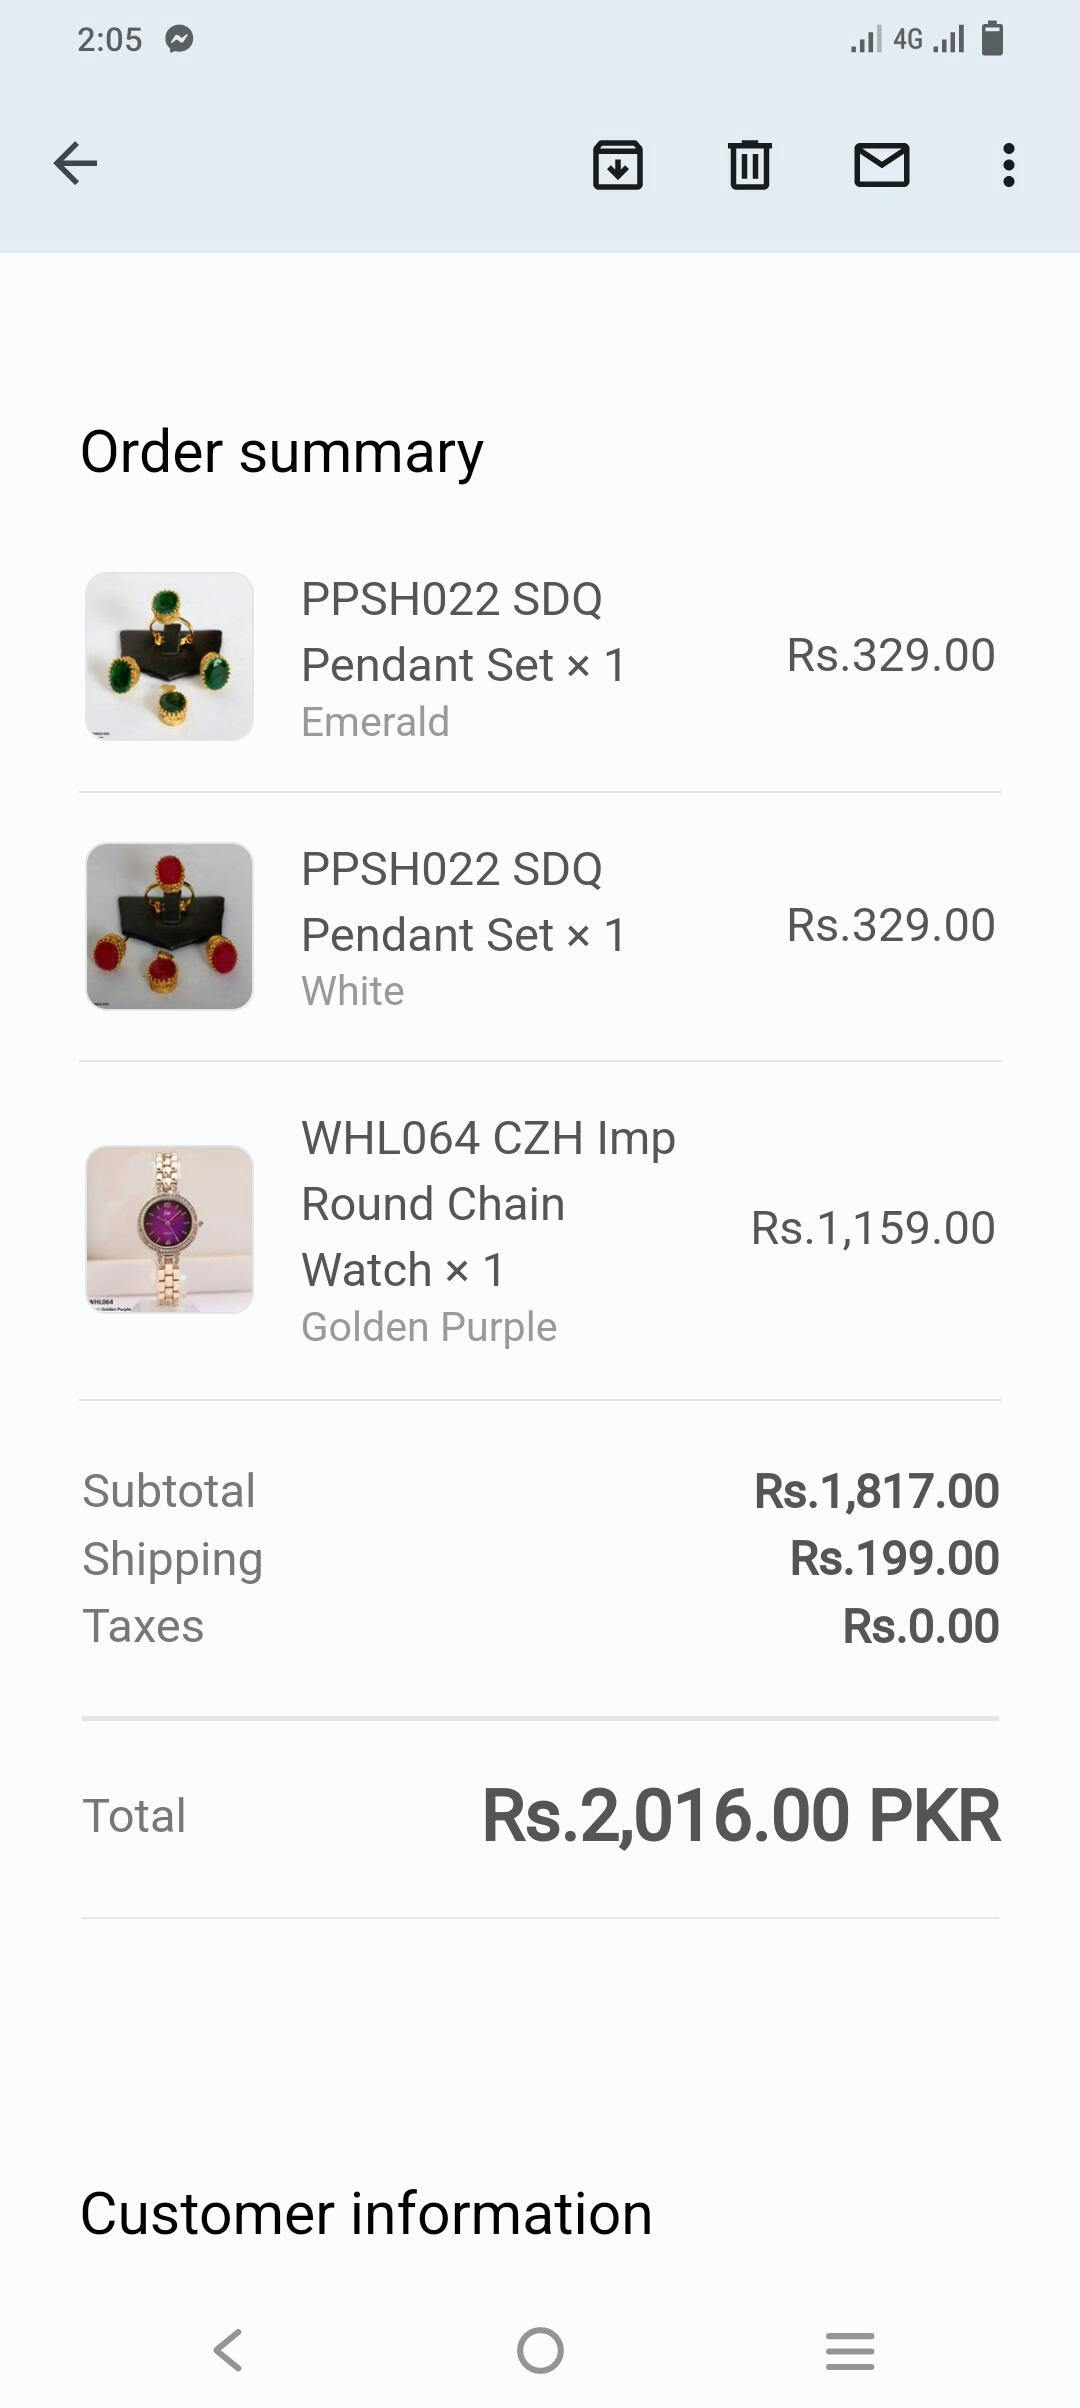Tap the Rs.1,159.00 watch price
1080x2408 pixels.
point(873,1228)
